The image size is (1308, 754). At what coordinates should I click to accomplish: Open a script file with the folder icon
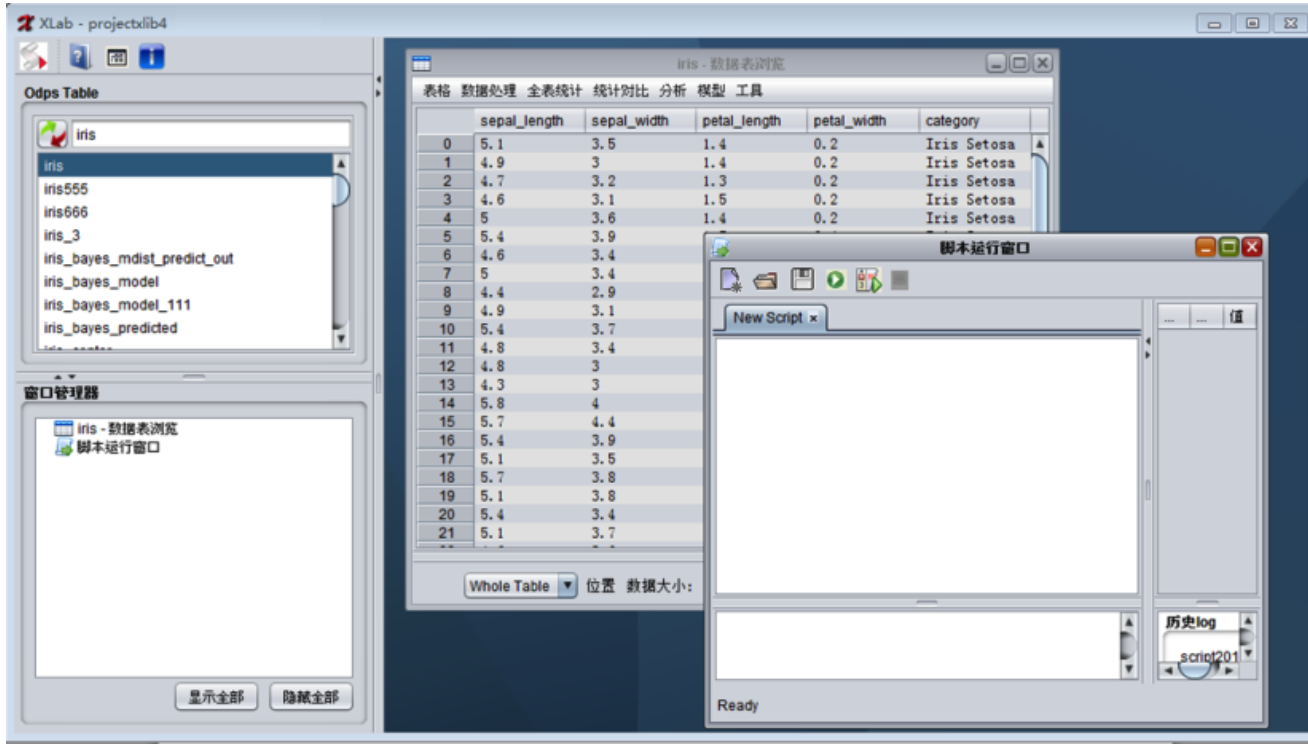point(766,282)
